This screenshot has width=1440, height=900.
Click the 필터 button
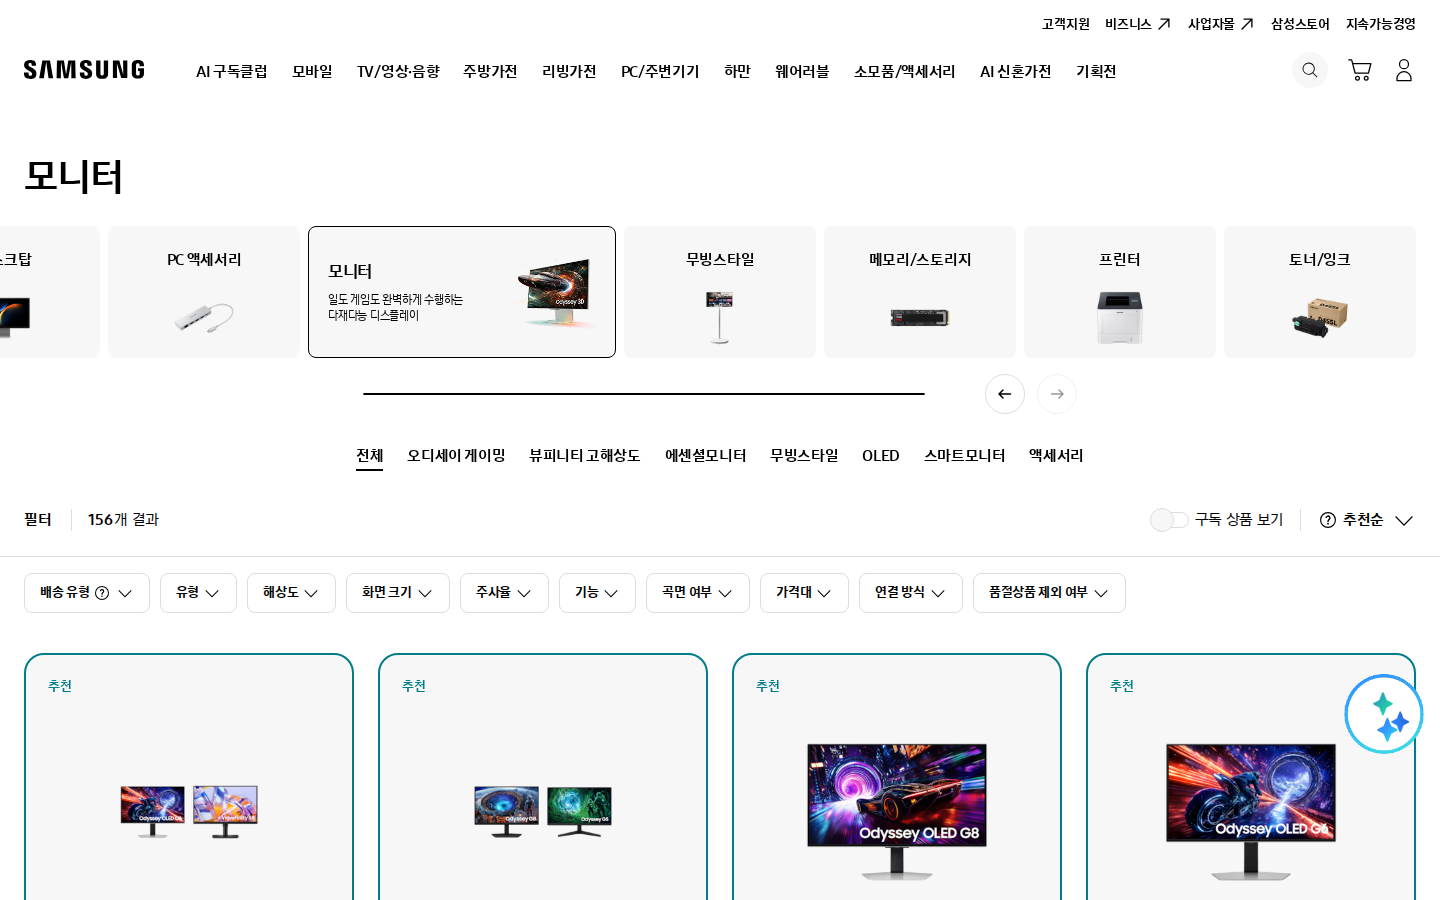[x=38, y=520]
